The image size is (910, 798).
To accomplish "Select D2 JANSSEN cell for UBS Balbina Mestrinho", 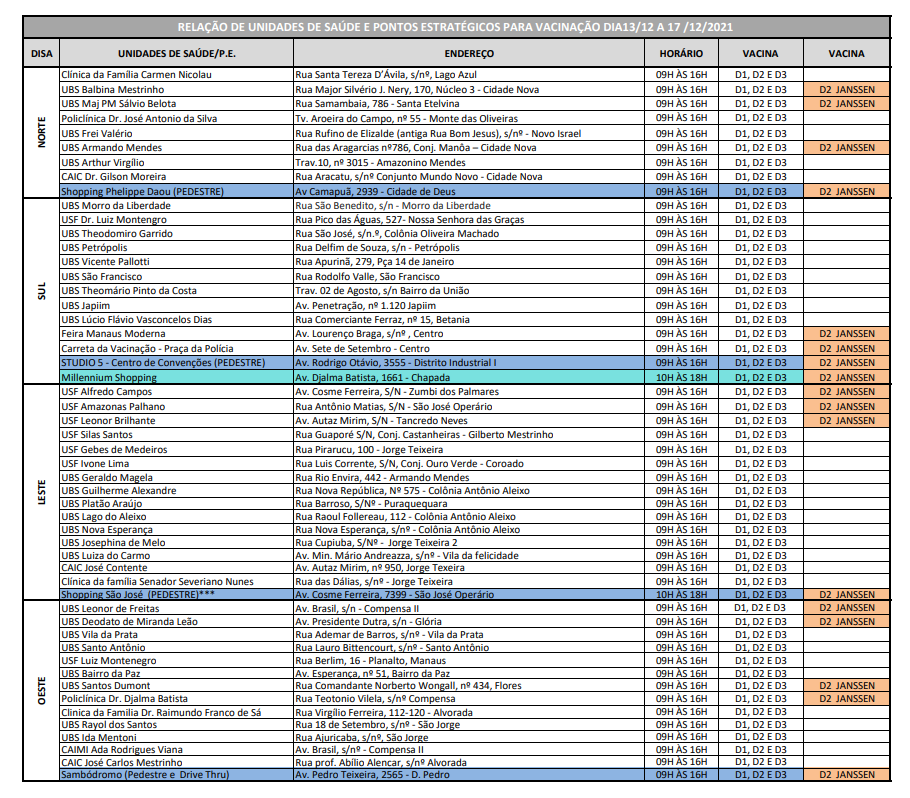I will [x=846, y=89].
